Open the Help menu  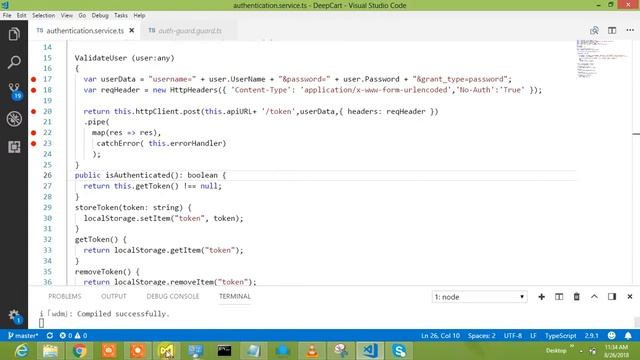click(139, 16)
